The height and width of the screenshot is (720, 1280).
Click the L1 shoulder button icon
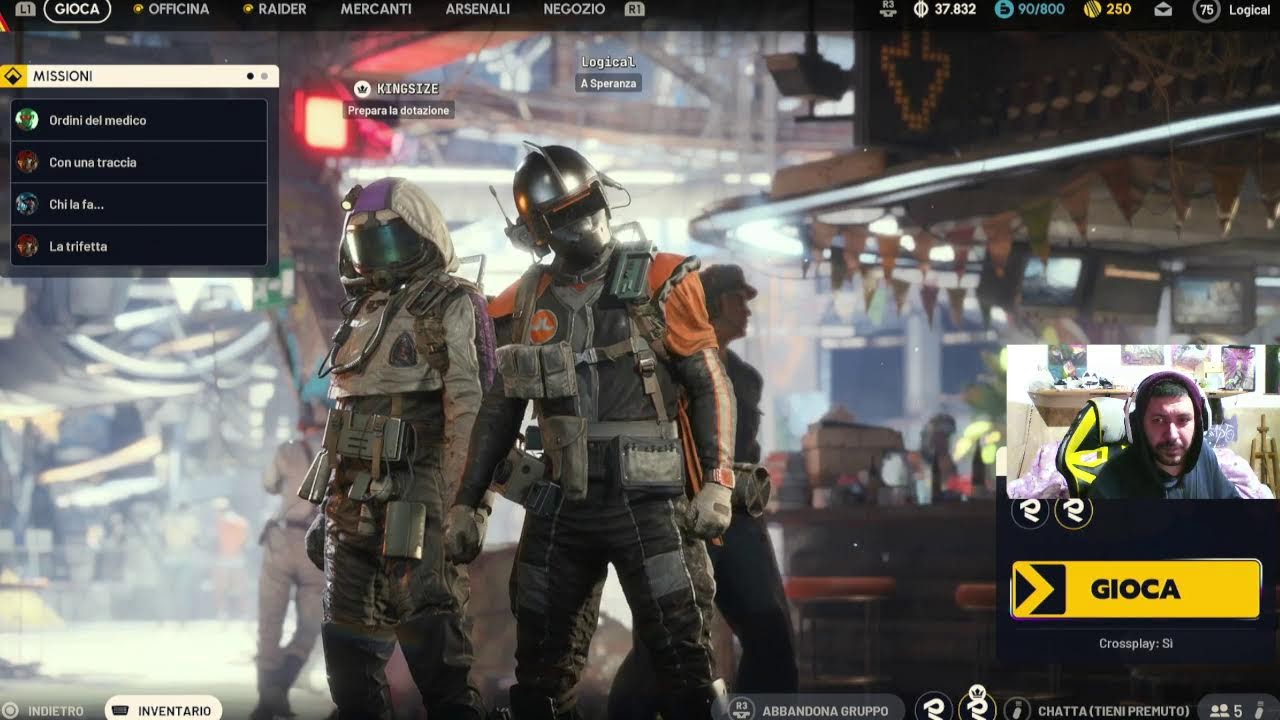(x=26, y=9)
